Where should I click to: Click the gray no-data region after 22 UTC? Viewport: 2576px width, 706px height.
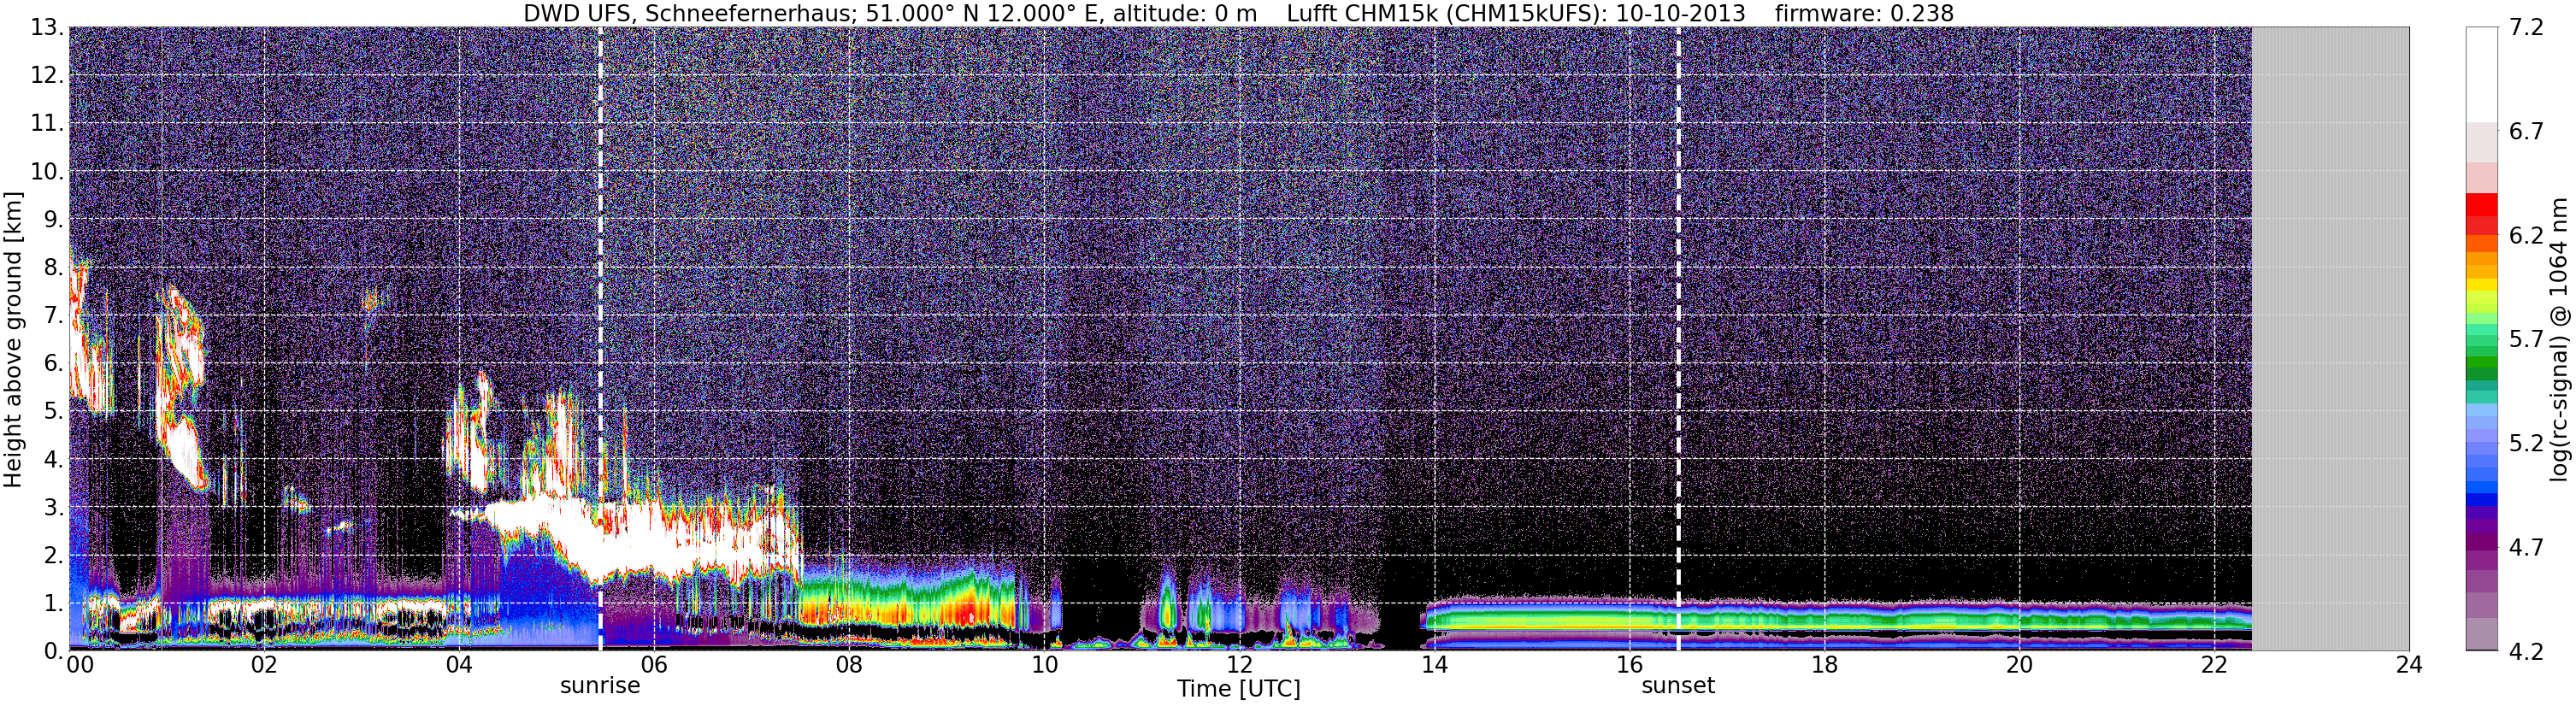[x=2330, y=339]
